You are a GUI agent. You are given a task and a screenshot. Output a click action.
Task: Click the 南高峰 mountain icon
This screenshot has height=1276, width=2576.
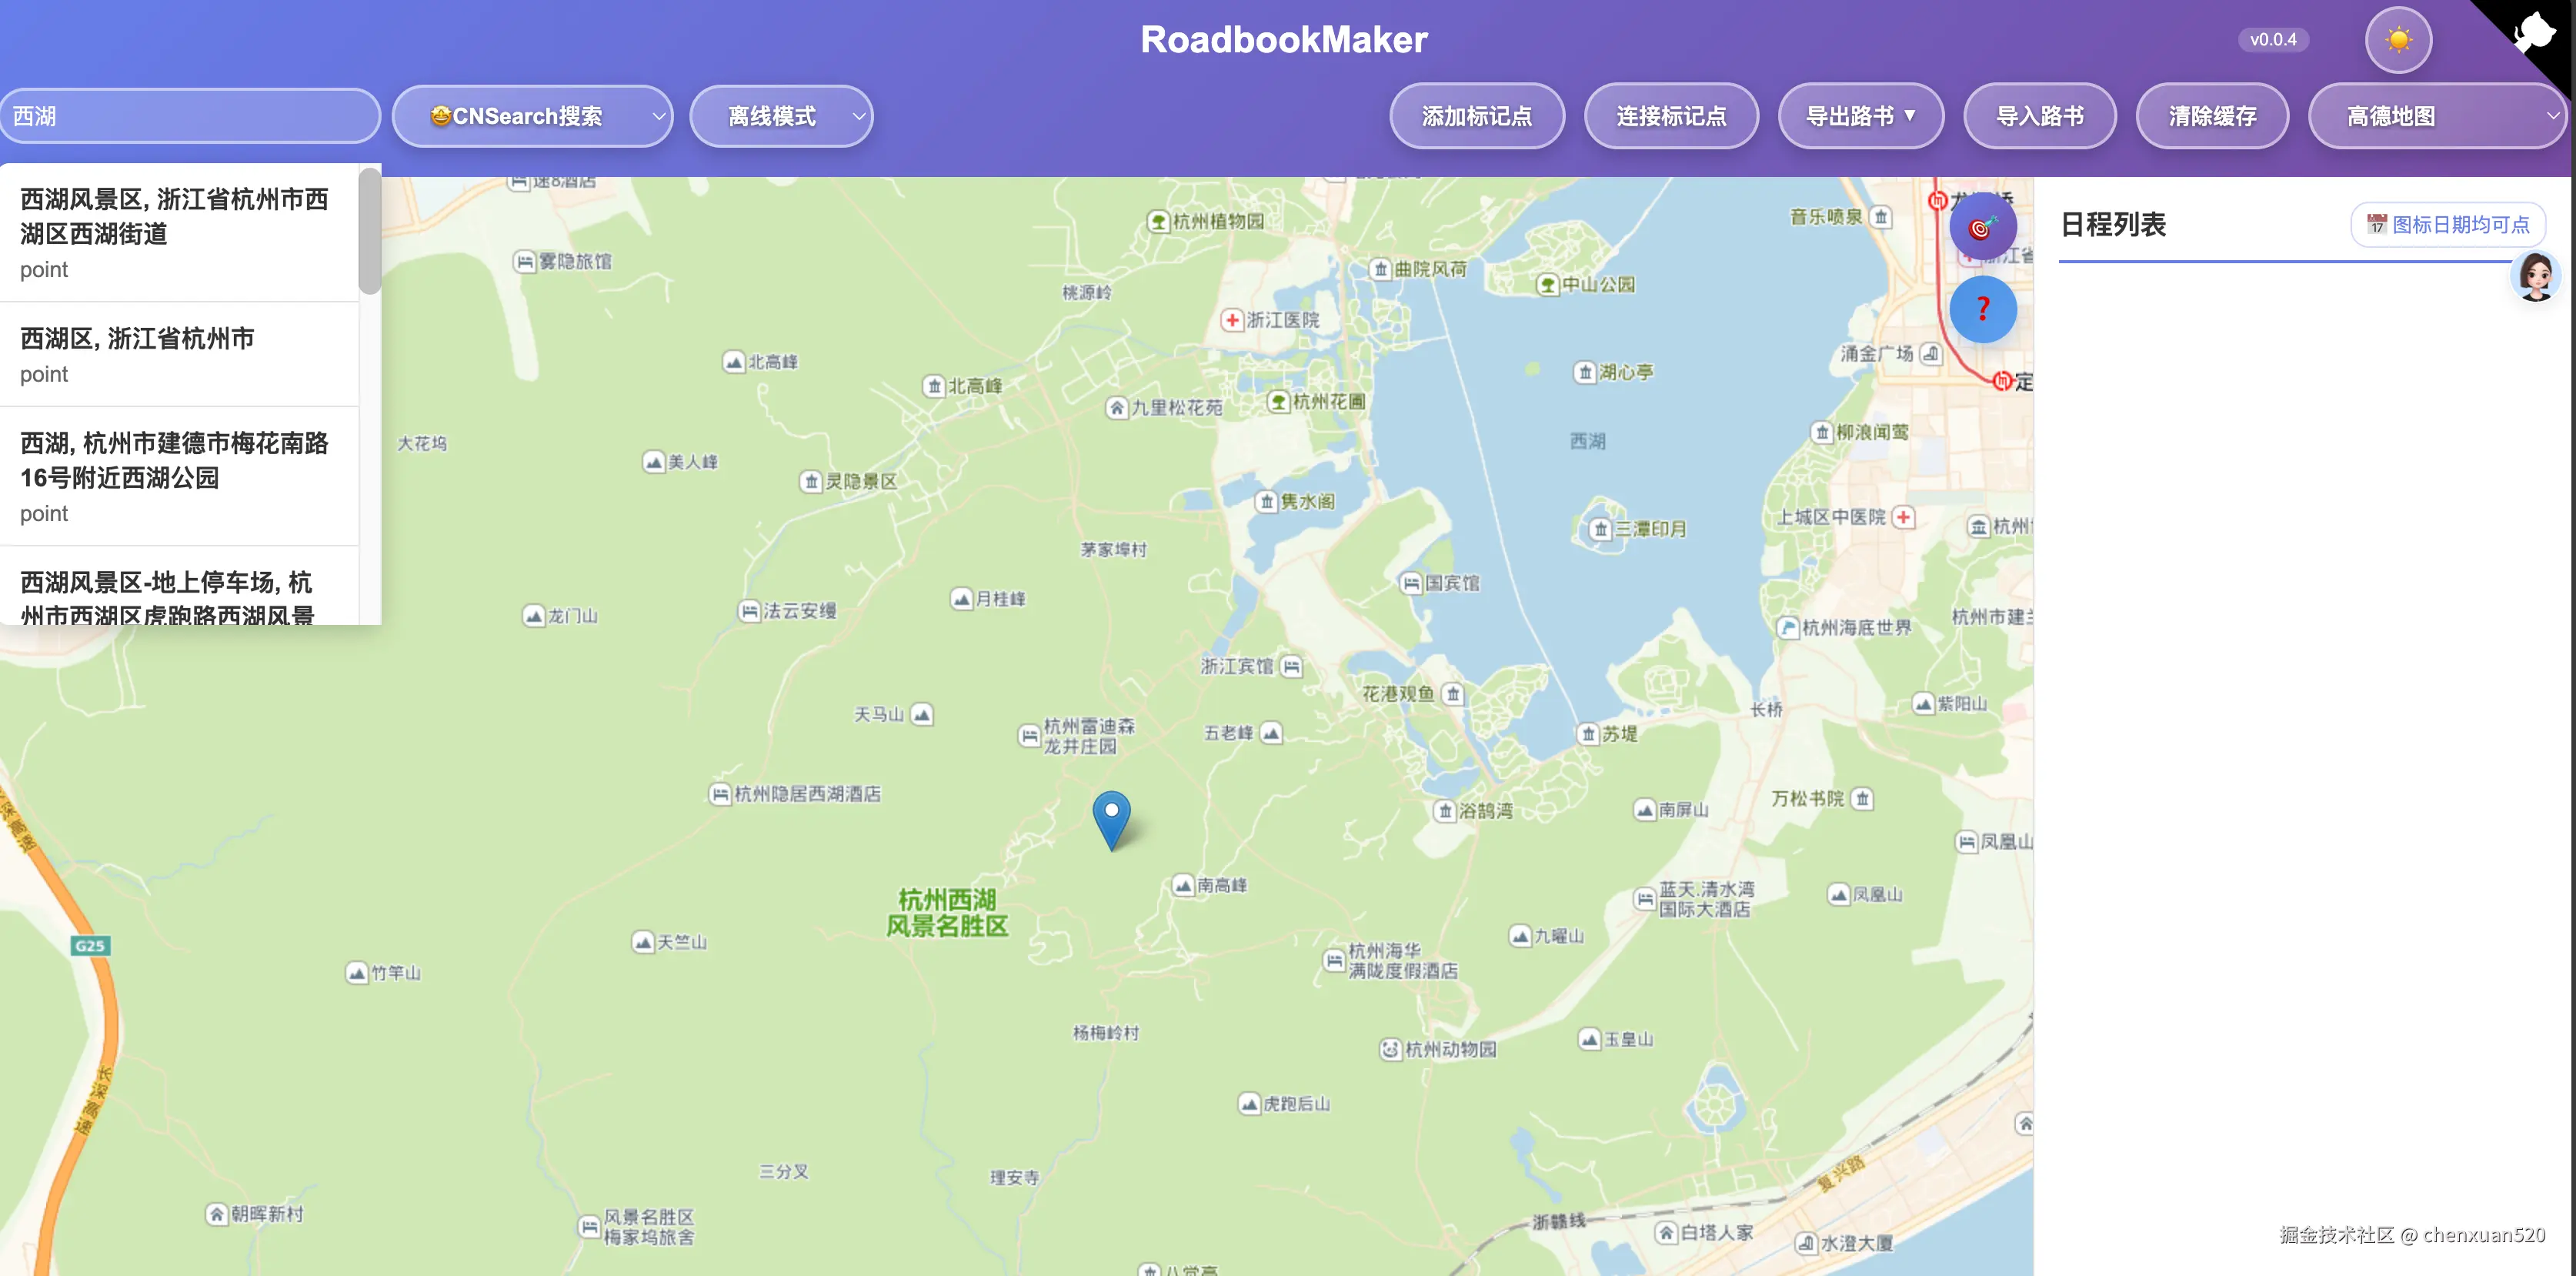(1183, 886)
